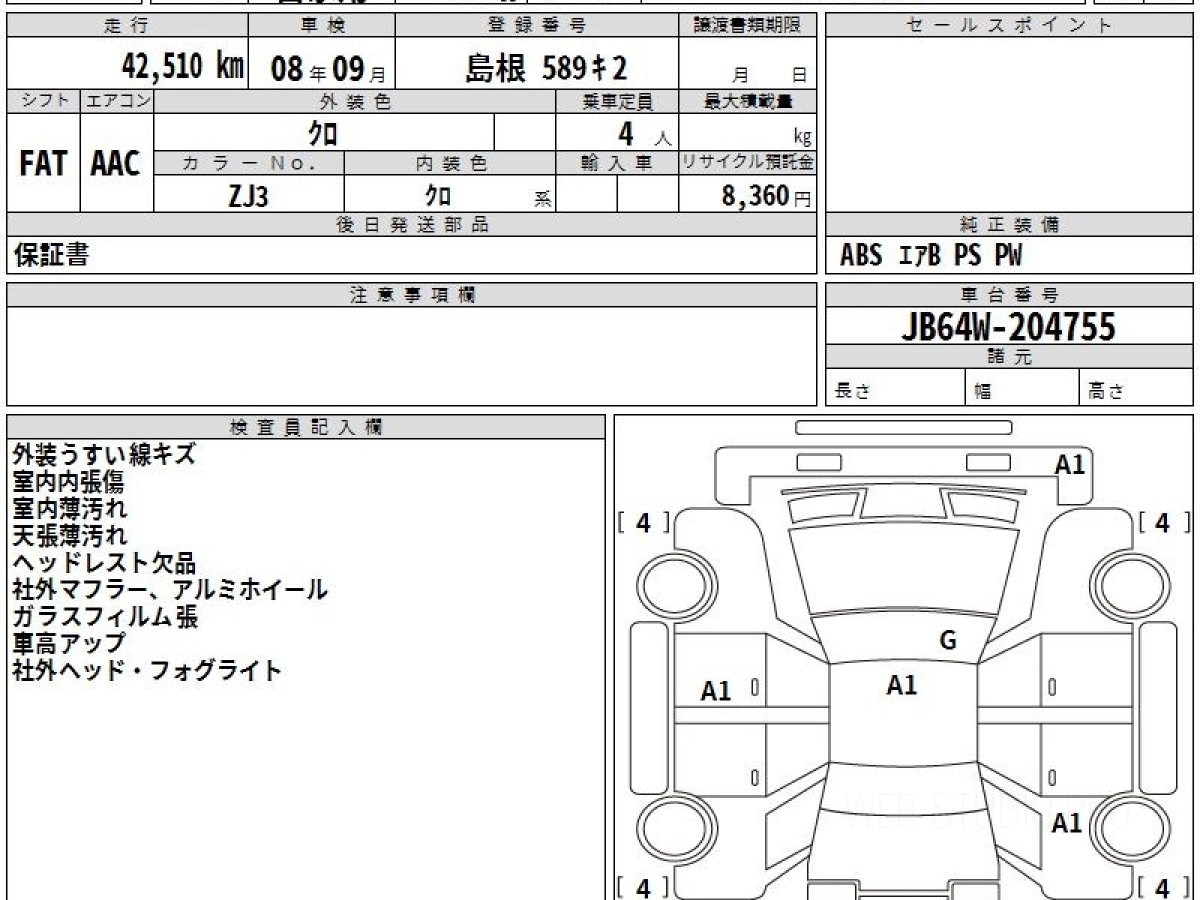Image resolution: width=1200 pixels, height=900 pixels.
Task: Select the シフト label
Action: pyautogui.click(x=43, y=101)
